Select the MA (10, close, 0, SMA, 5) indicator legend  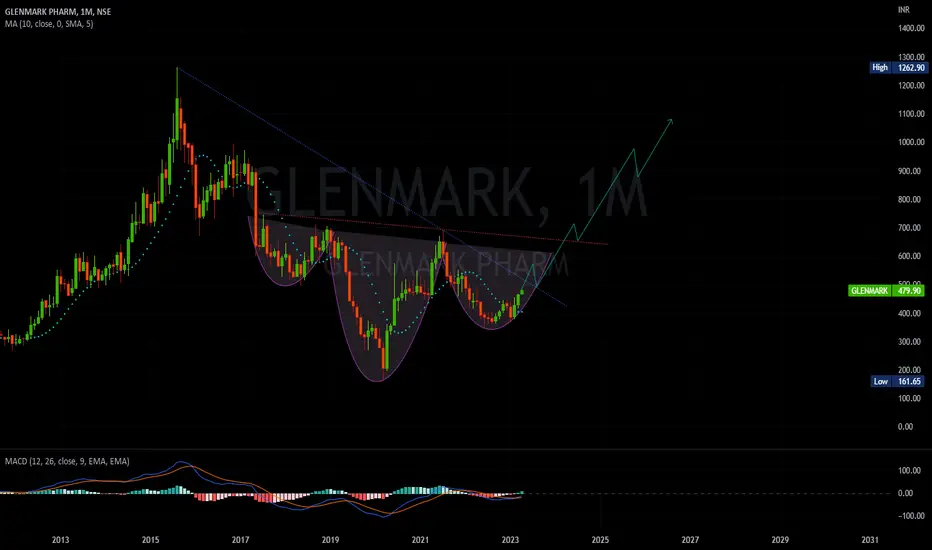[x=49, y=24]
